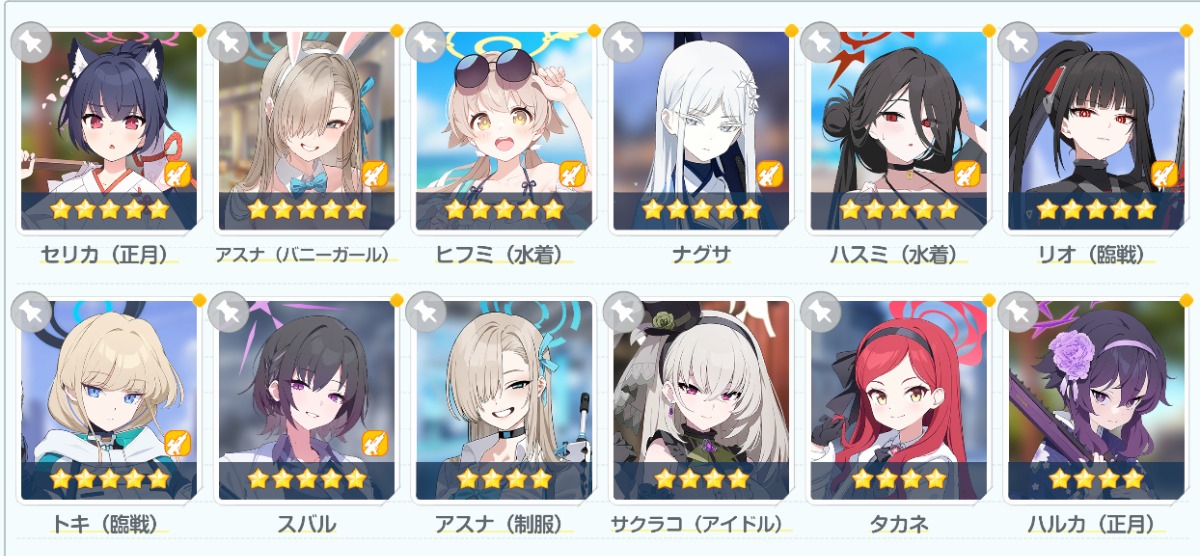Image resolution: width=1200 pixels, height=556 pixels.
Task: Click the star rating on スバル
Action: [306, 478]
